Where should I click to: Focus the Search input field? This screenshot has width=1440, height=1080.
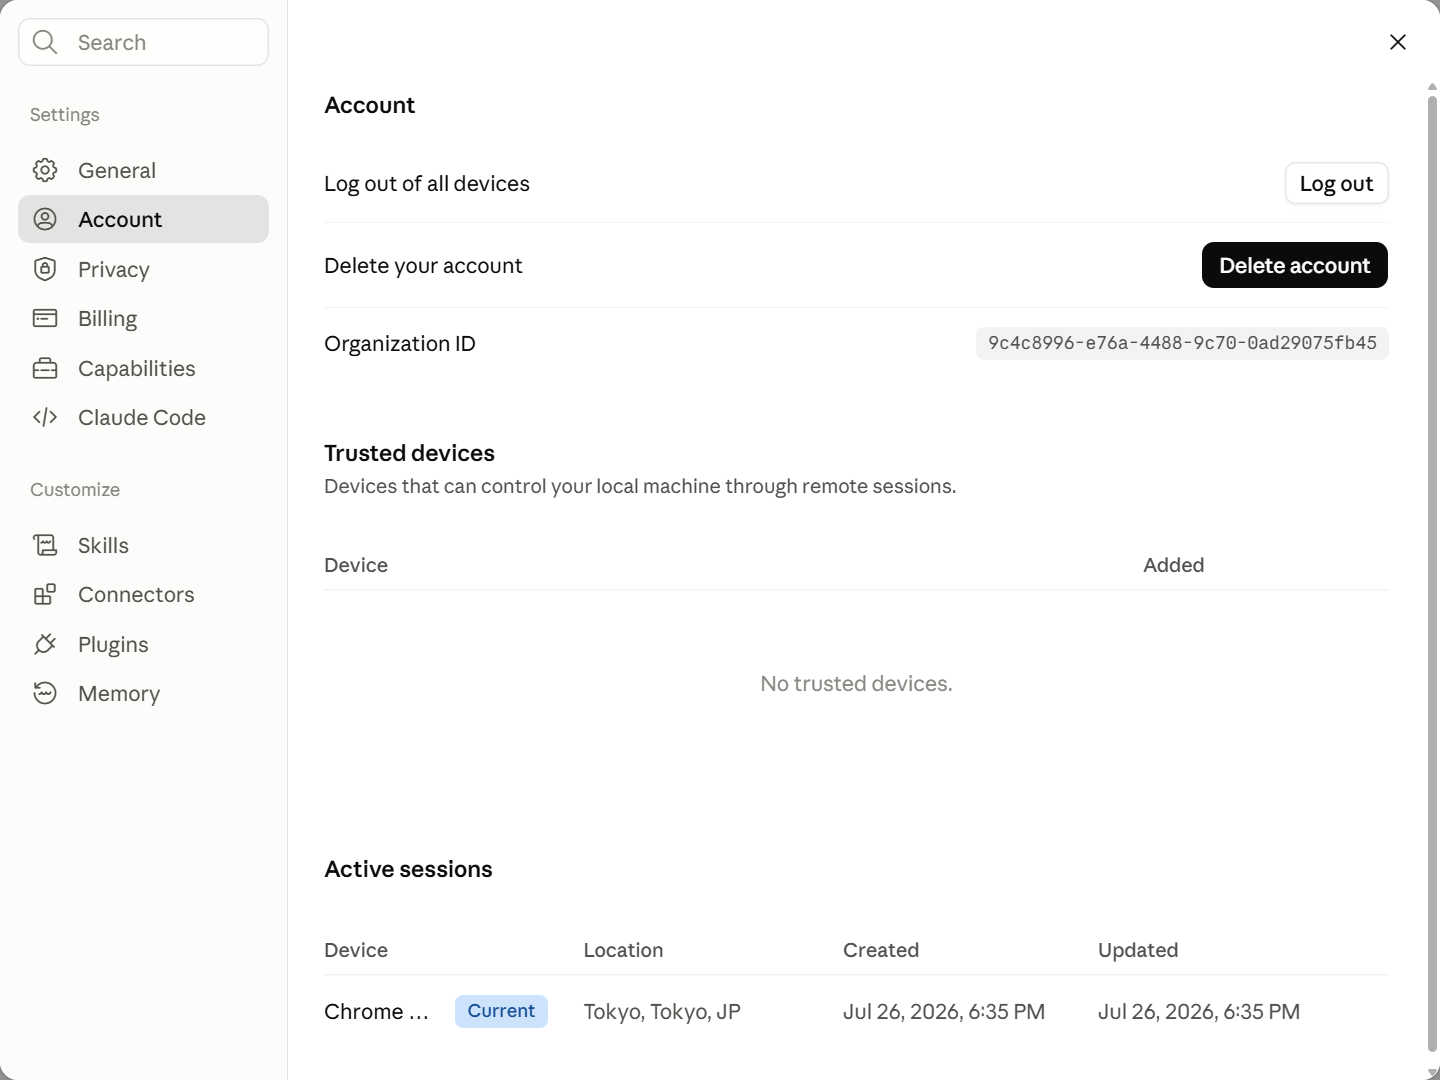[143, 42]
